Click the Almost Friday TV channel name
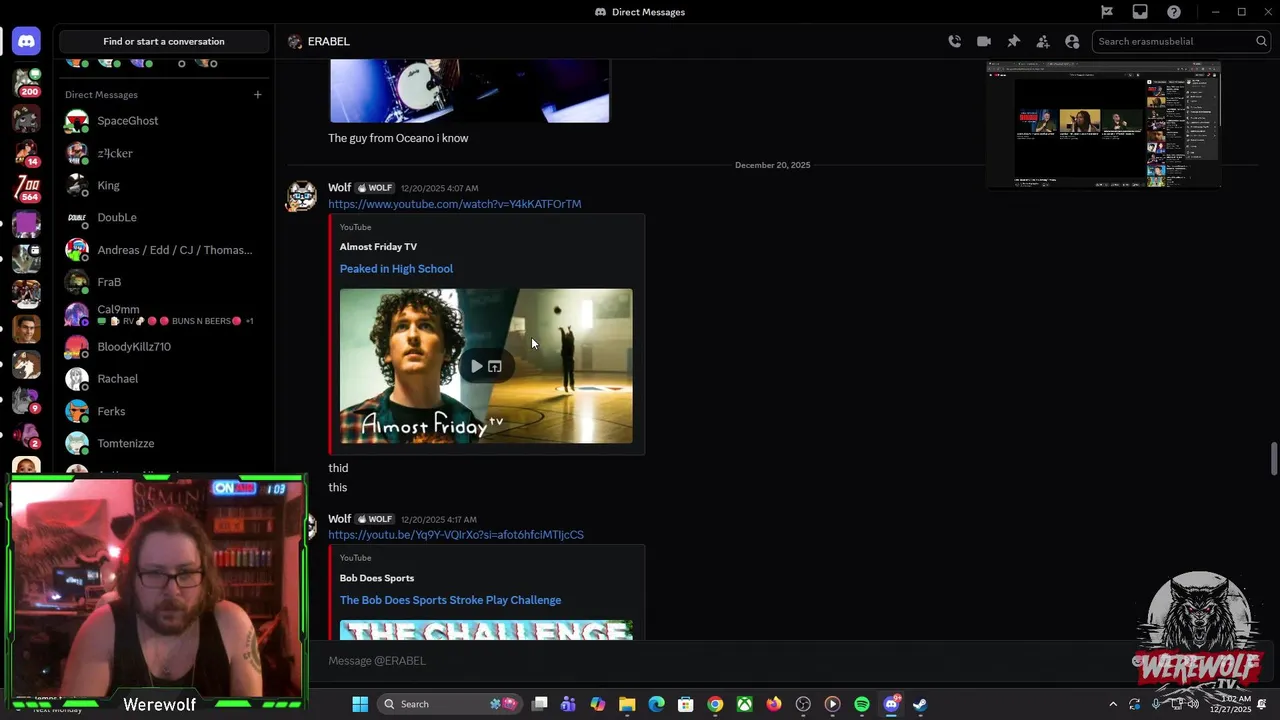This screenshot has width=1280, height=720. [x=378, y=247]
